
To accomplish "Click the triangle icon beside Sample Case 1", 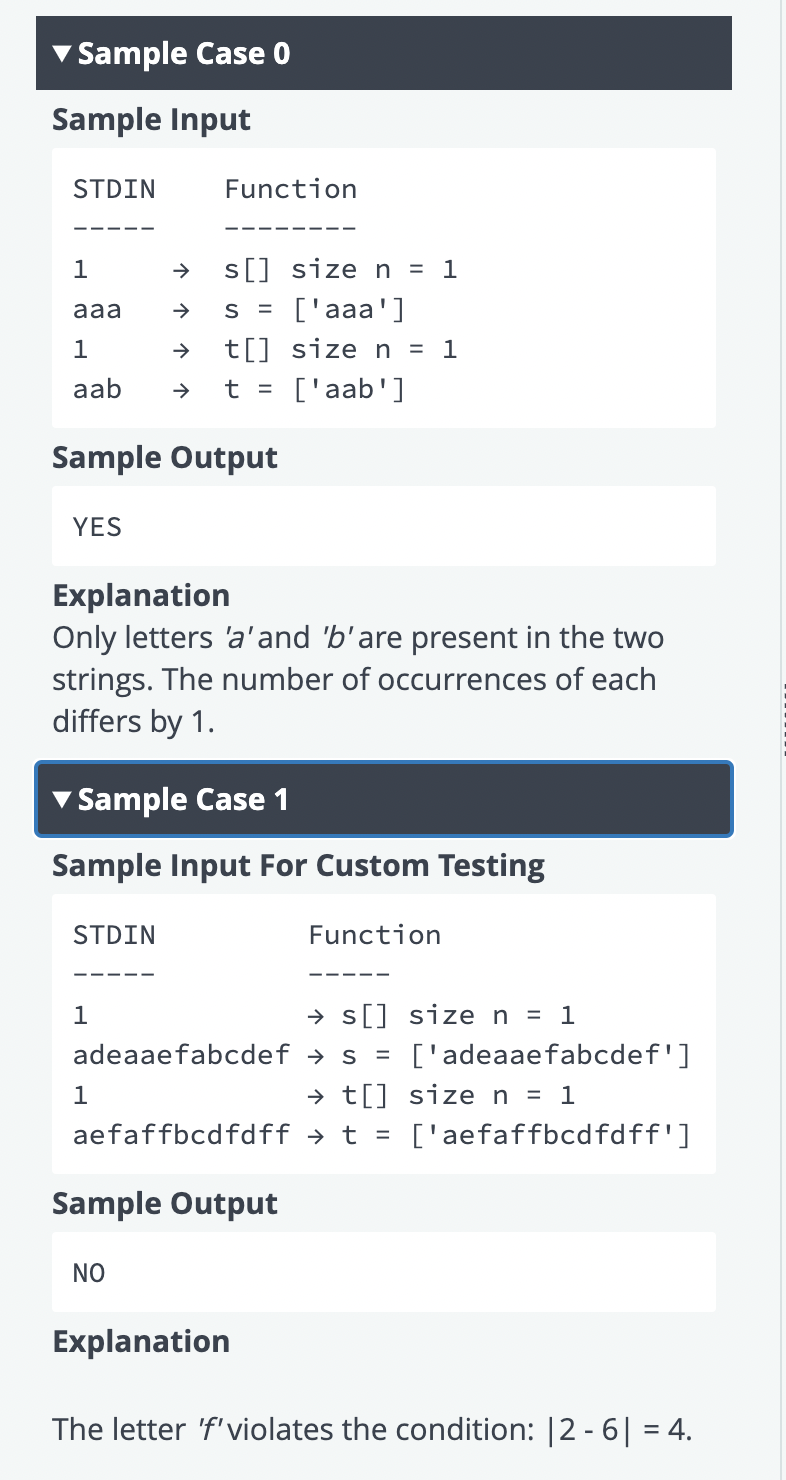I will pos(64,800).
